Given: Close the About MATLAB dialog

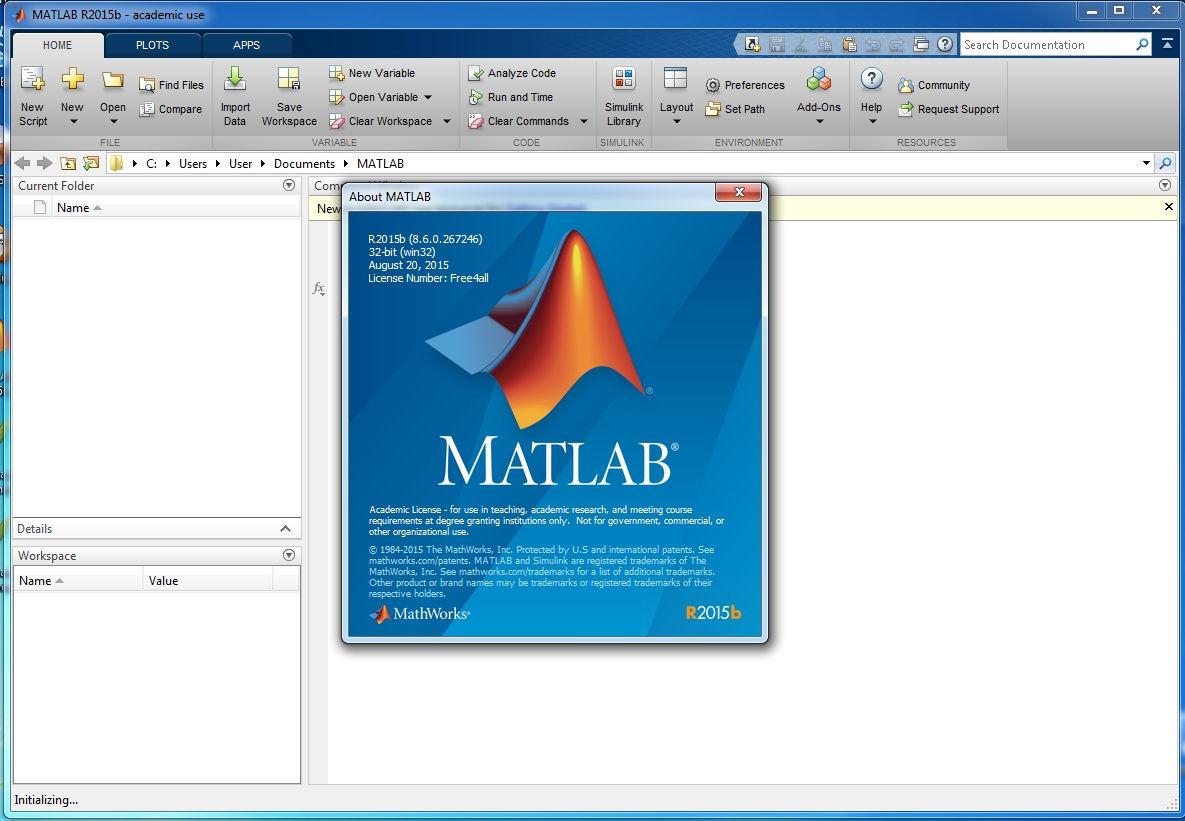Looking at the screenshot, I should pos(738,193).
